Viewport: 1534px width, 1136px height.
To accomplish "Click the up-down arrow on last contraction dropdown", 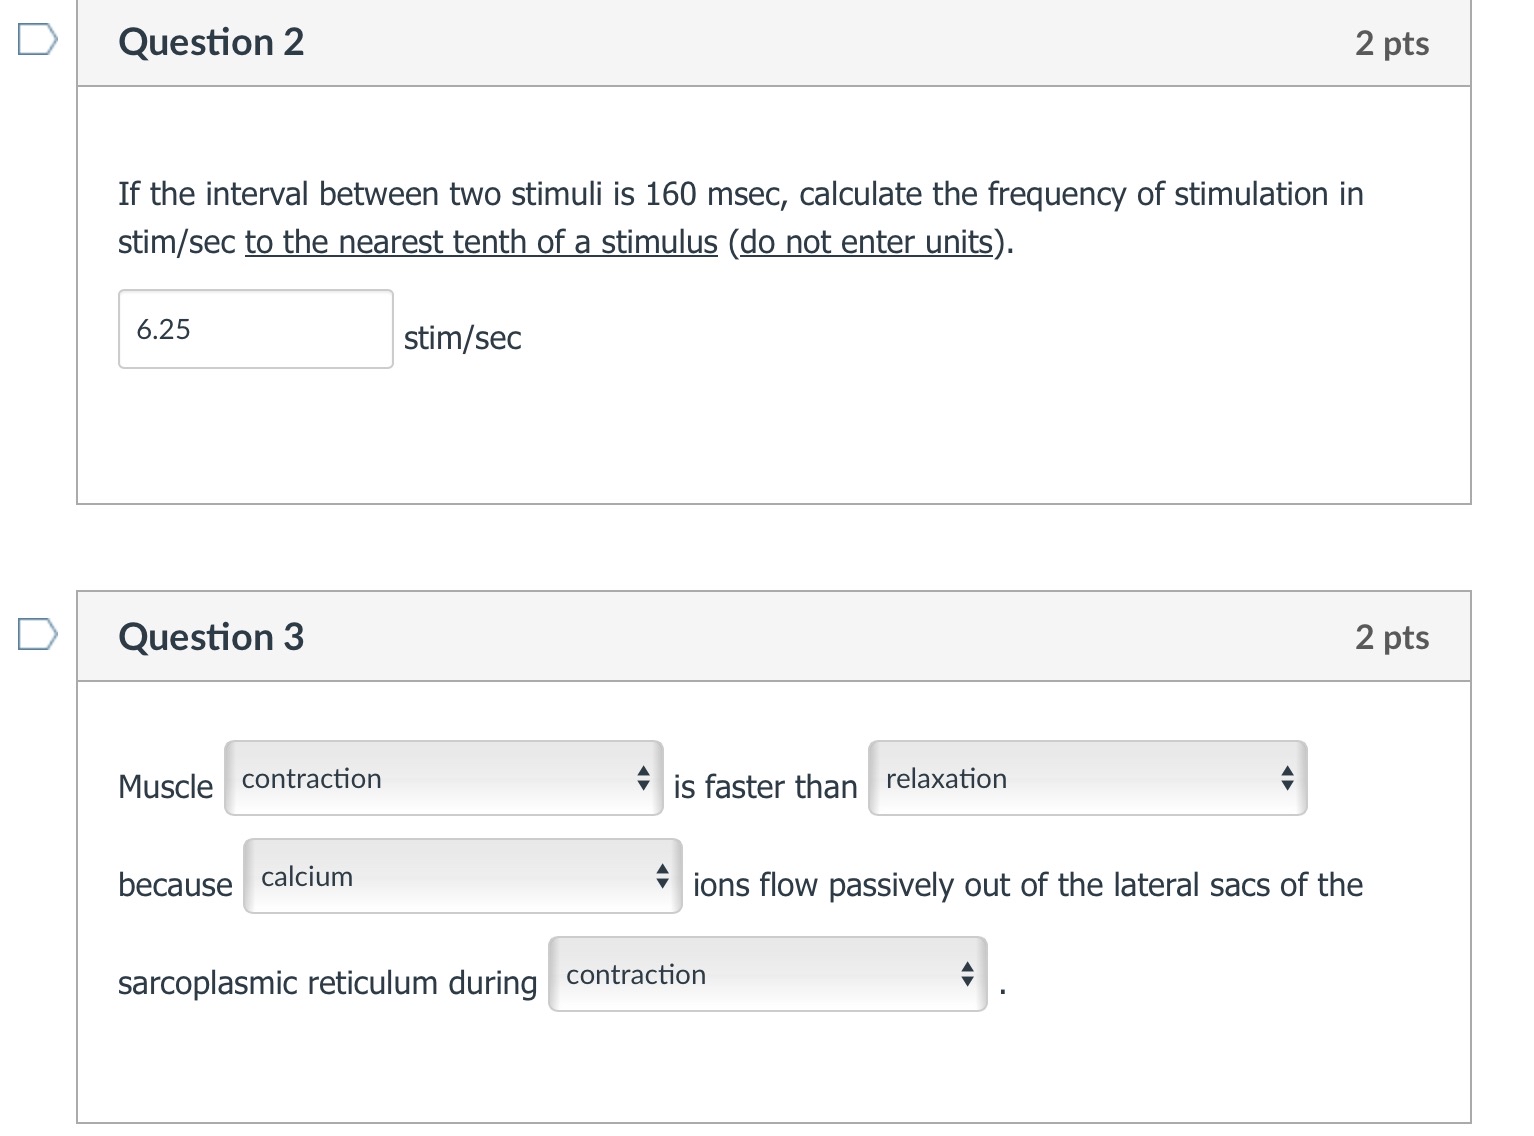I will tap(966, 974).
